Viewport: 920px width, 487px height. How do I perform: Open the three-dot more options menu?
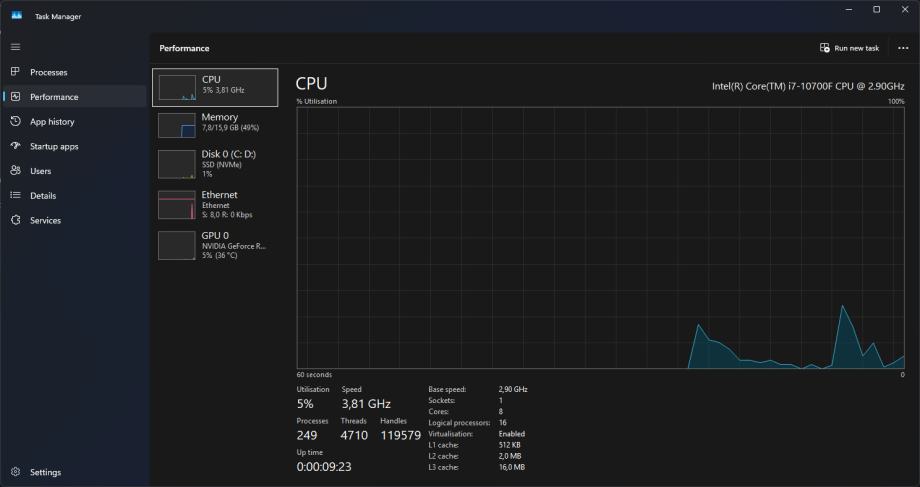coord(903,48)
